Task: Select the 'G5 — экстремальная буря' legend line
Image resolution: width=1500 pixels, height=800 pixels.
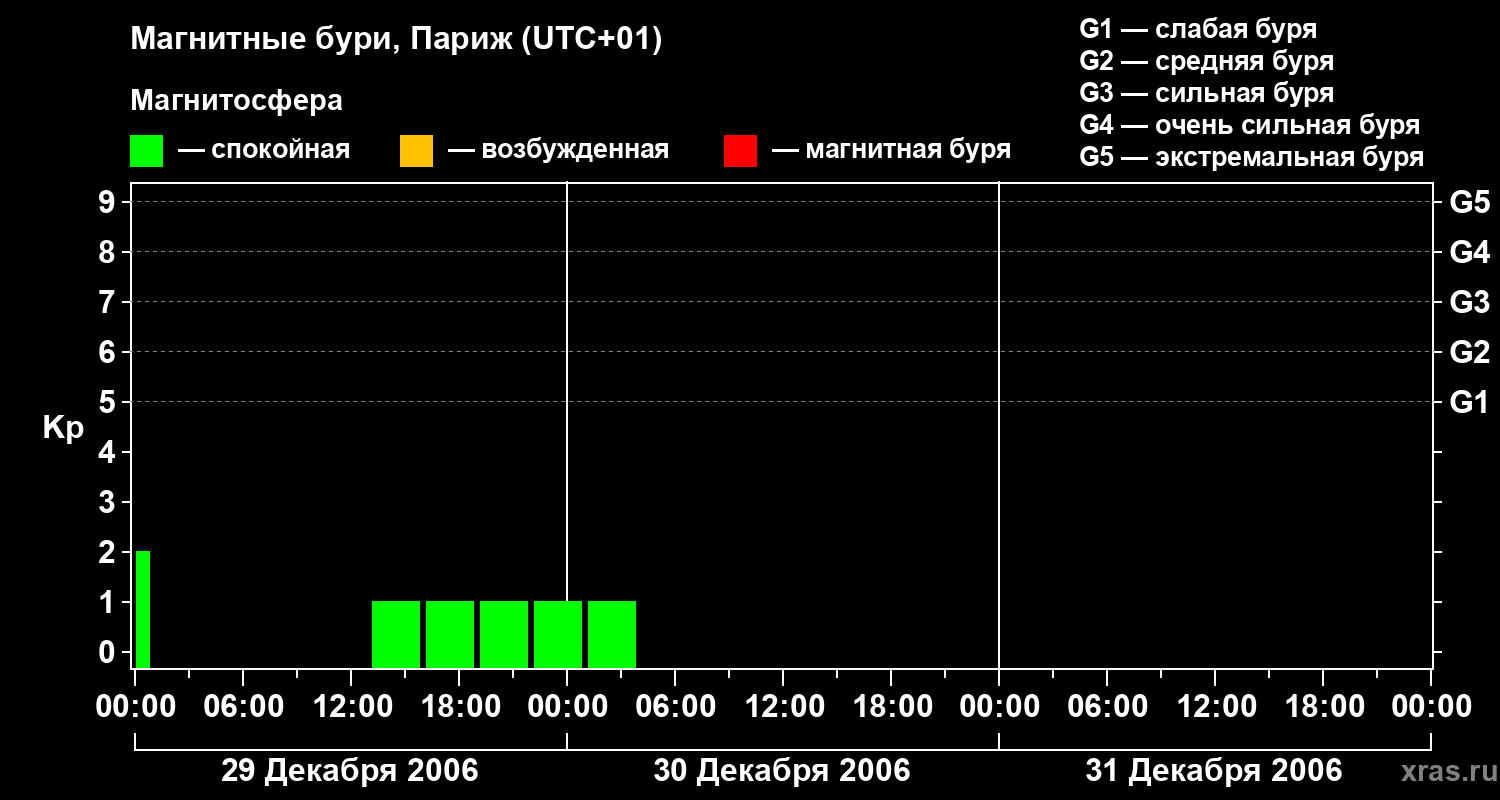Action: (1252, 157)
